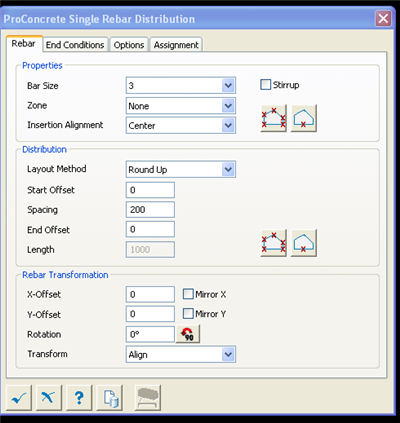400x423 pixels.
Task: Switch to the Options tab
Action: pos(129,45)
